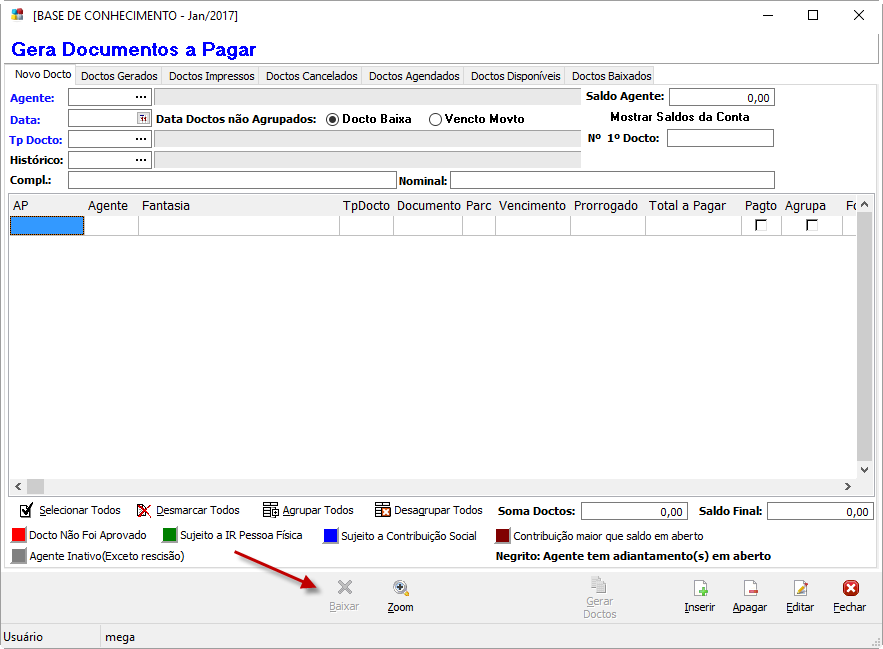Click Desagrupar Todos icon
The height and width of the screenshot is (649, 883).
(x=382, y=510)
